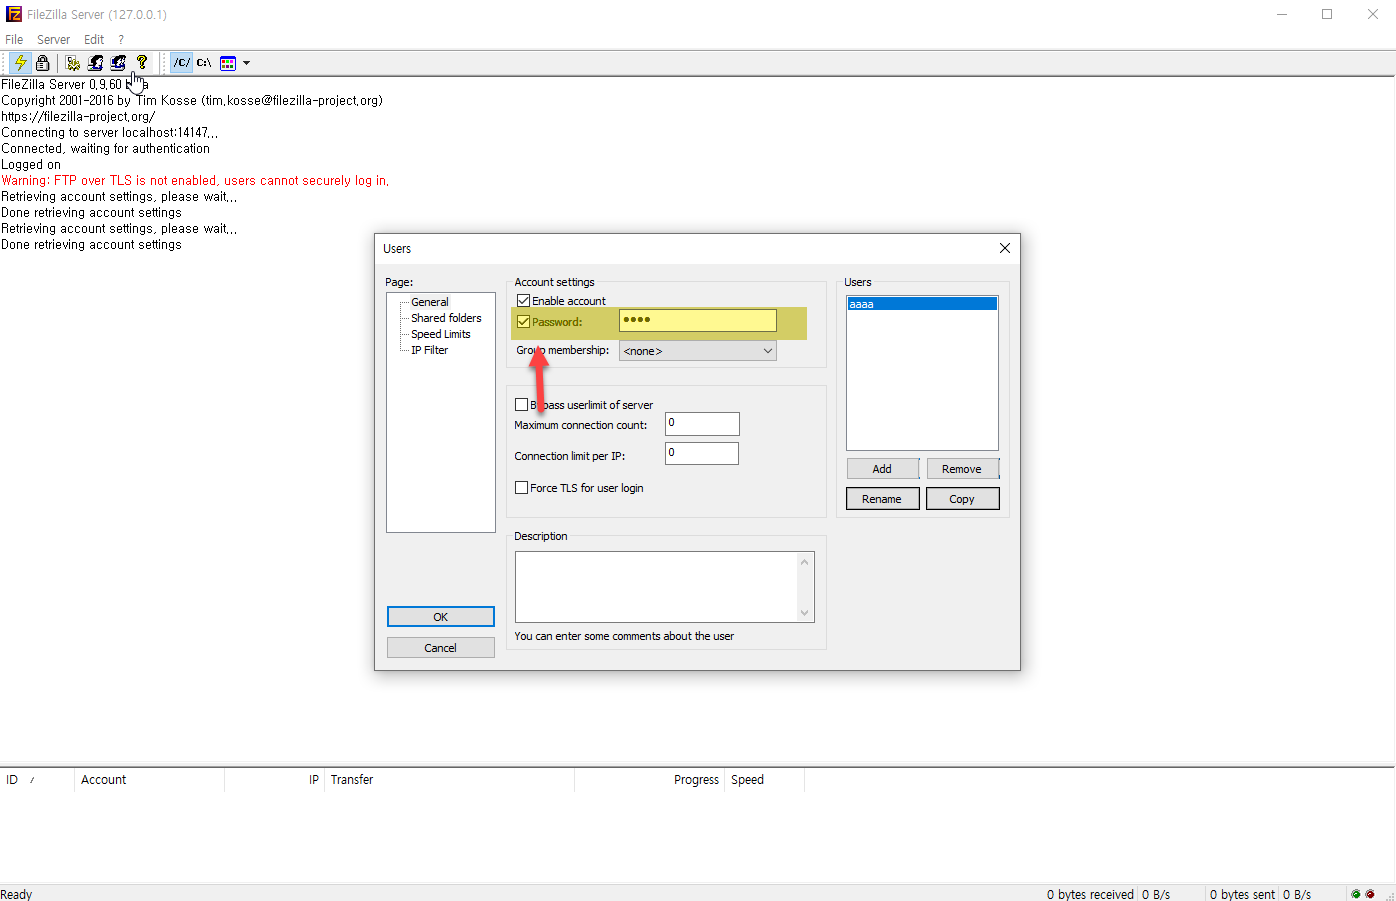Open the Server menu
1396x901 pixels.
pyautogui.click(x=54, y=40)
